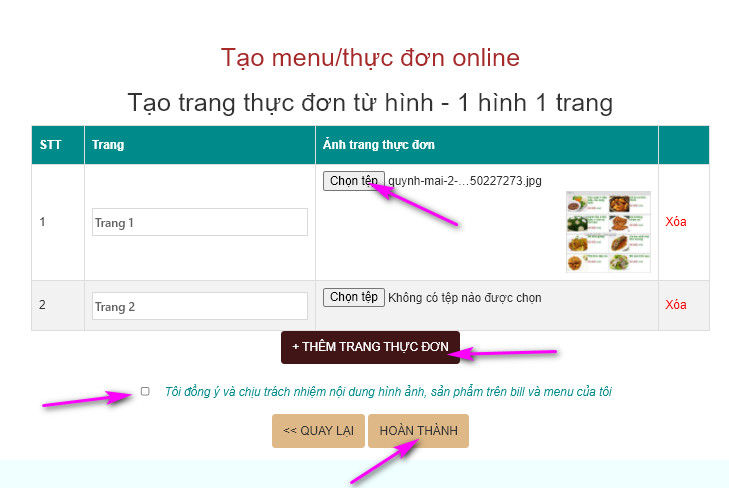Focus the Trang 1 name field
Image resolution: width=729 pixels, height=488 pixels.
click(x=199, y=222)
